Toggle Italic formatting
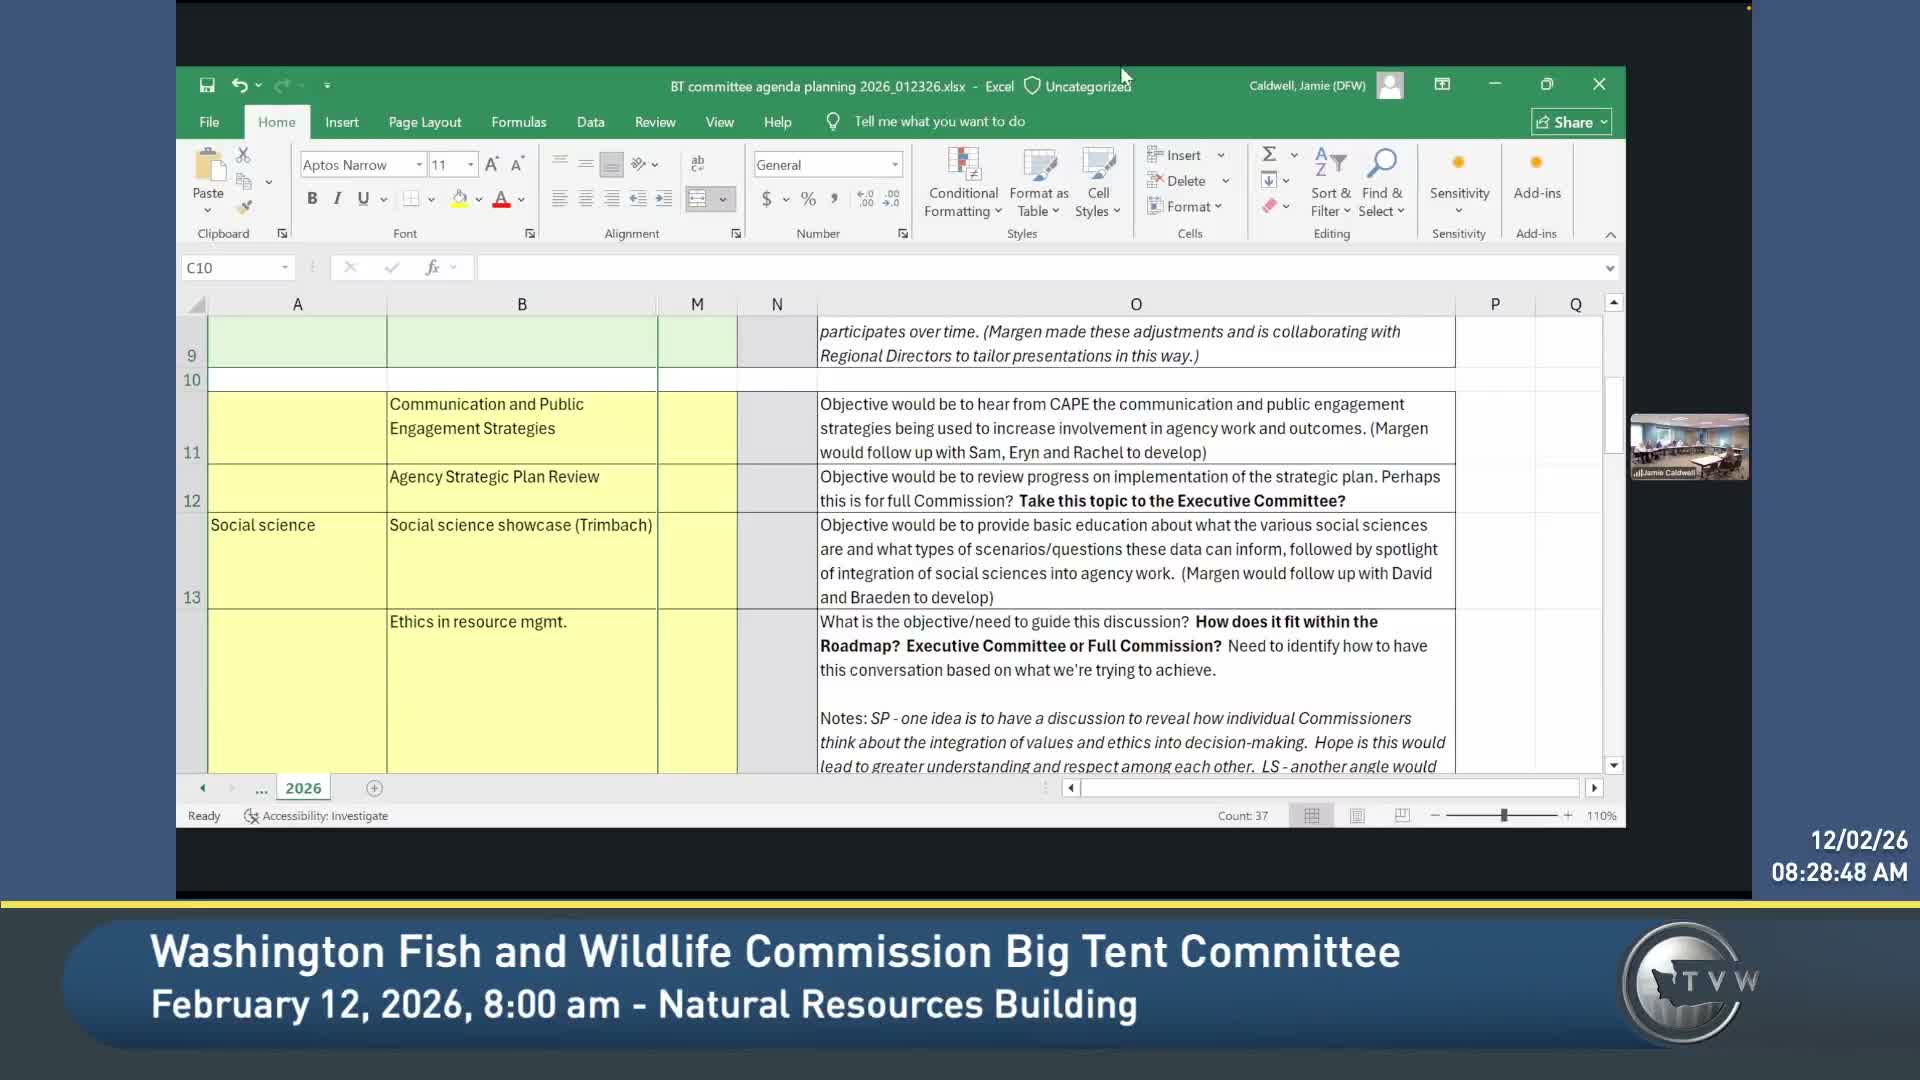 coord(337,199)
